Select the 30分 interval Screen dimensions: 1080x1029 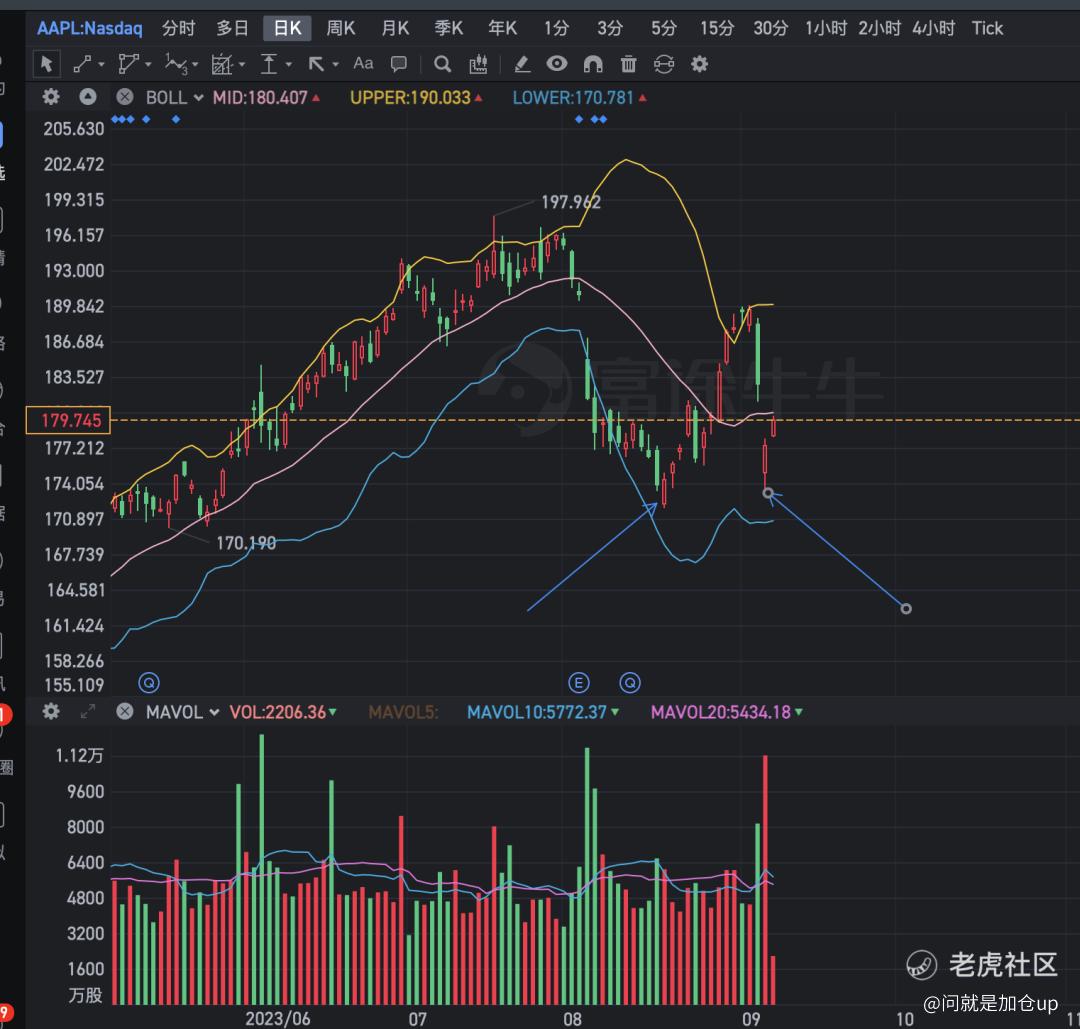point(770,28)
